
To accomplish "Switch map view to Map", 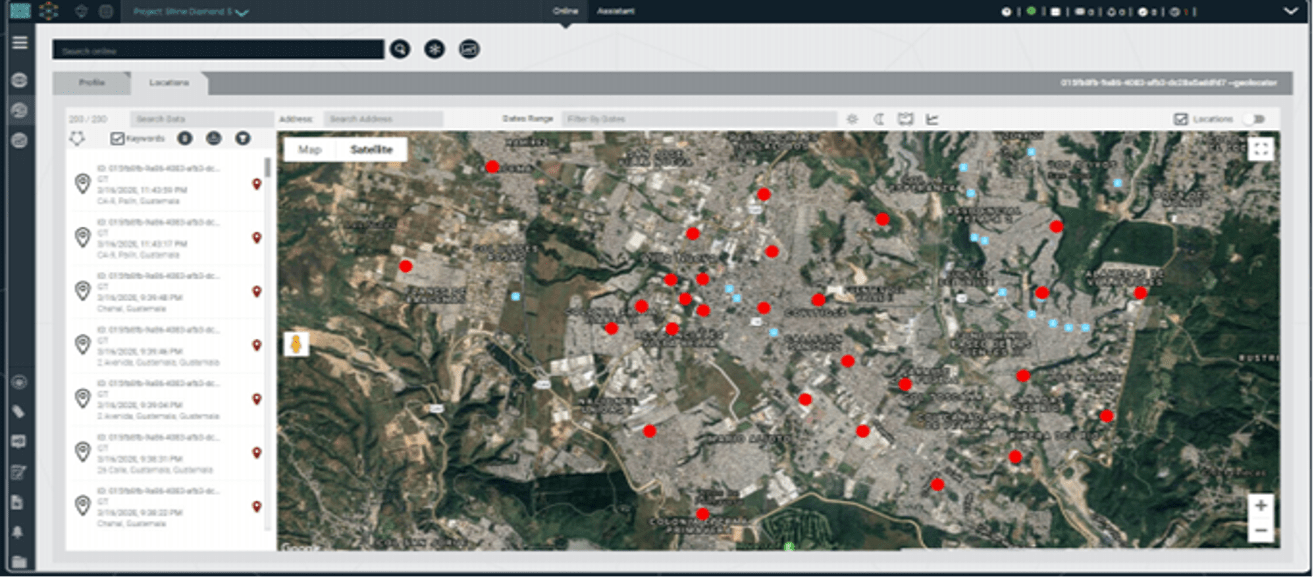I will tap(310, 149).
